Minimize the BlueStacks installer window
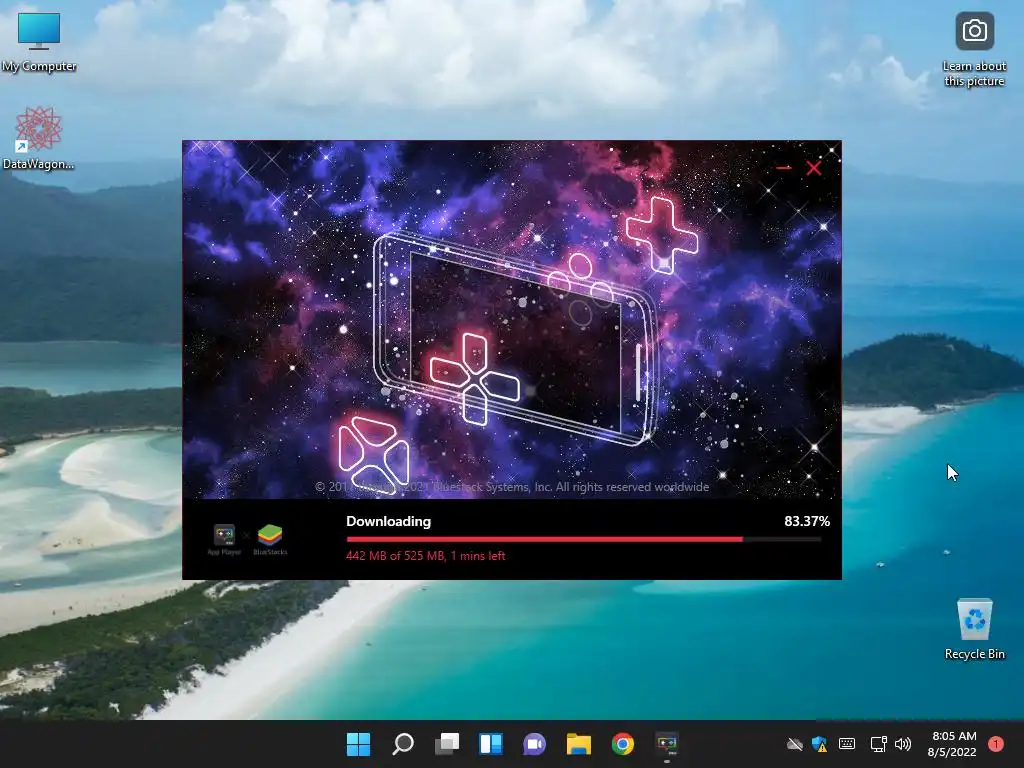1024x768 pixels. (x=784, y=168)
